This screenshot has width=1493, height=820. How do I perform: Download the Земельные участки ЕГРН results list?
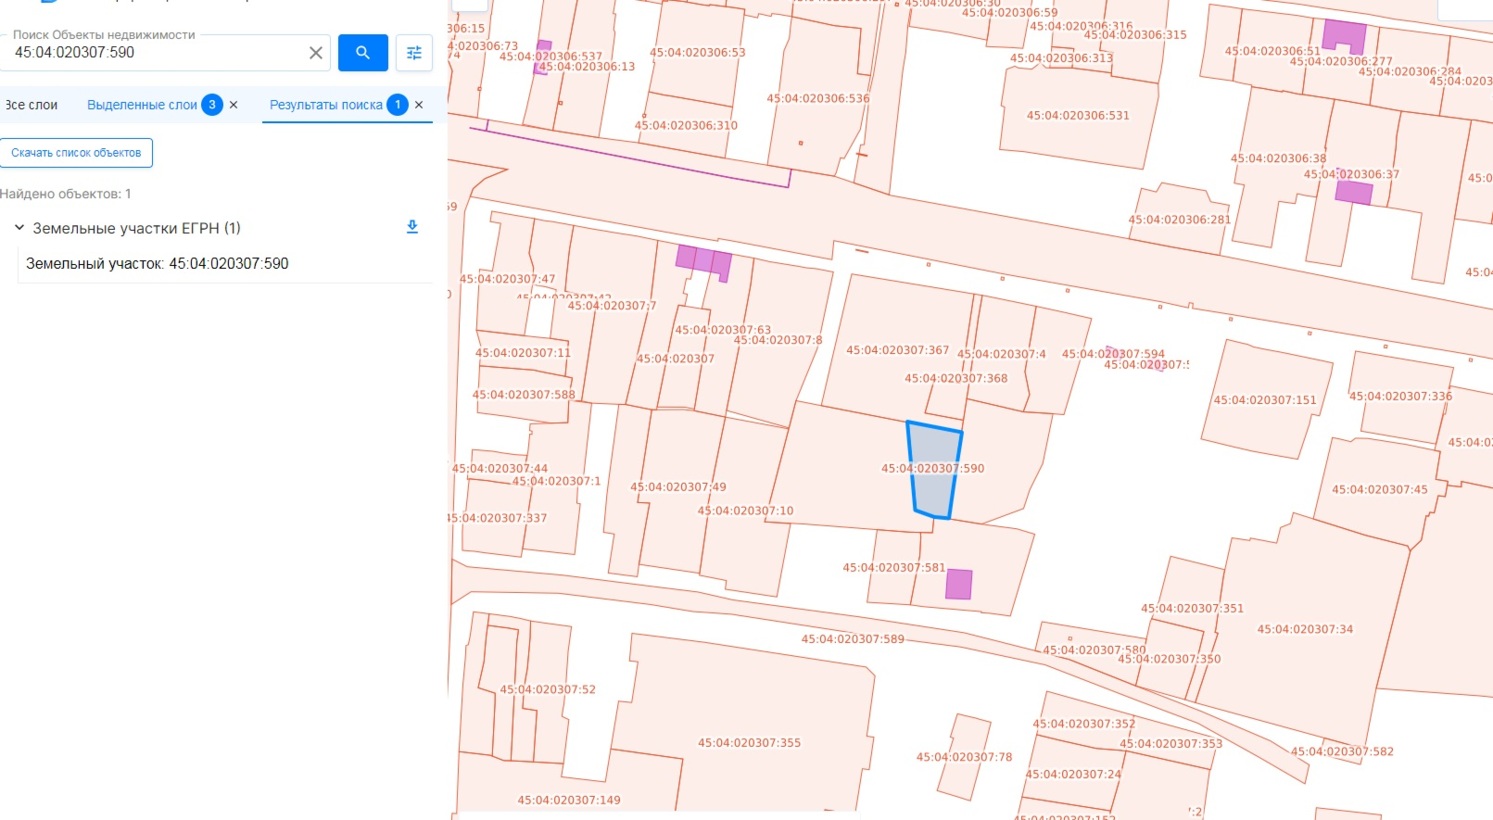pyautogui.click(x=412, y=227)
